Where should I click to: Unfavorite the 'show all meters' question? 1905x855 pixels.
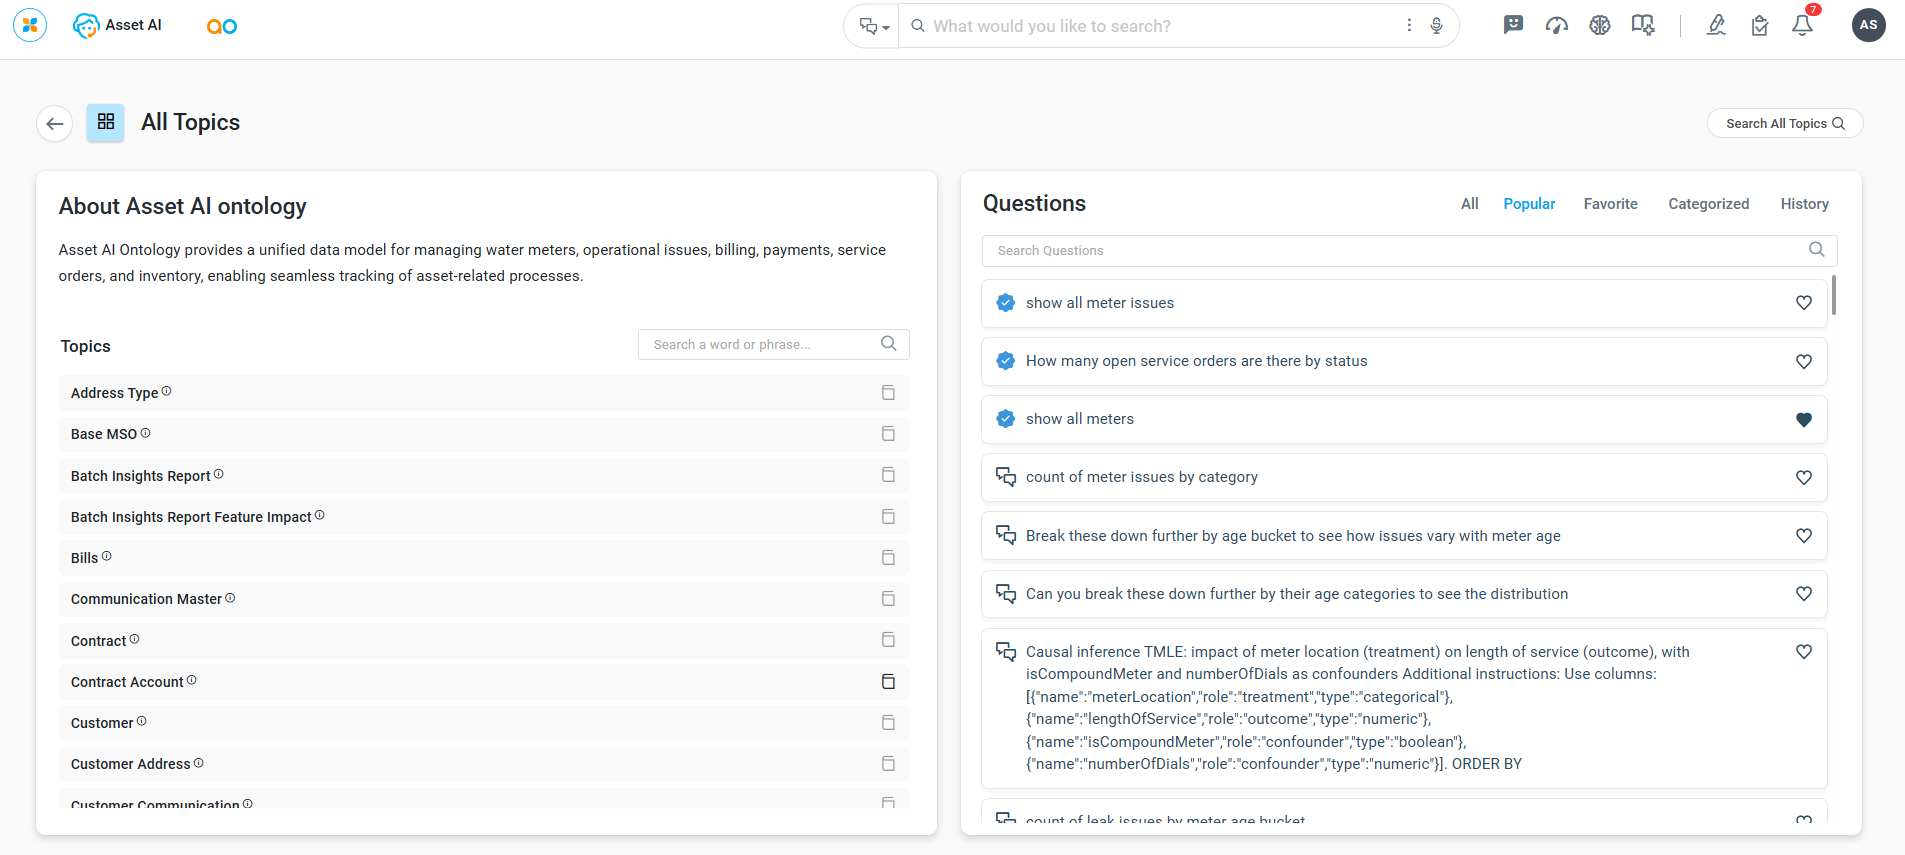1804,420
